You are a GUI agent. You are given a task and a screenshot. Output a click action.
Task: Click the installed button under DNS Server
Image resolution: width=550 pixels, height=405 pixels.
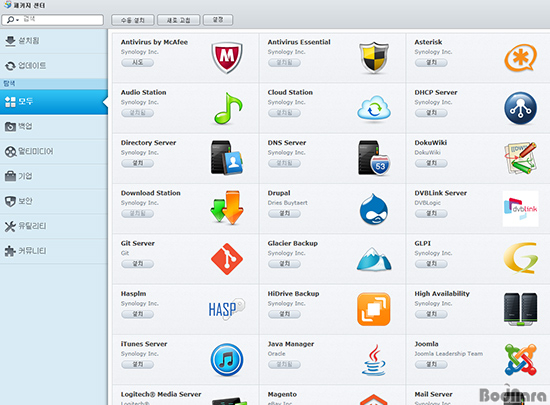[x=284, y=163]
